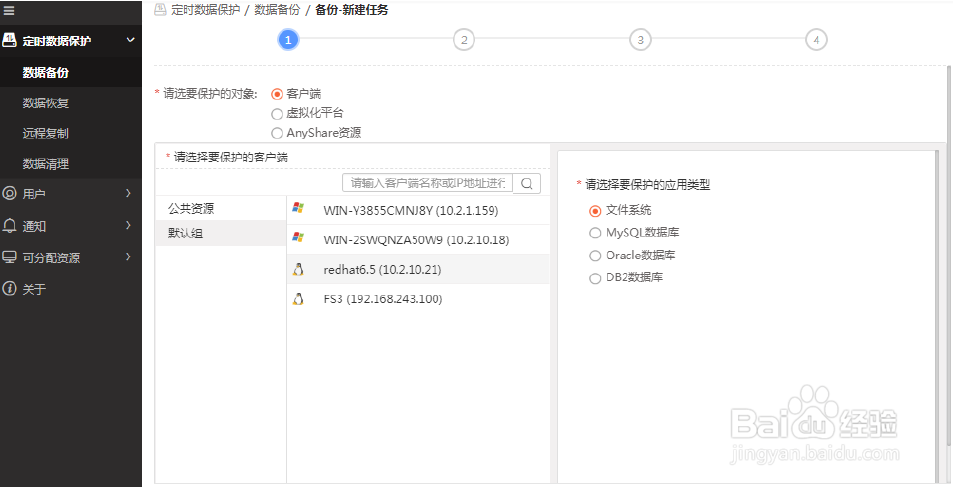Open 远程复制 in the sidebar
The height and width of the screenshot is (487, 953).
pos(71,133)
